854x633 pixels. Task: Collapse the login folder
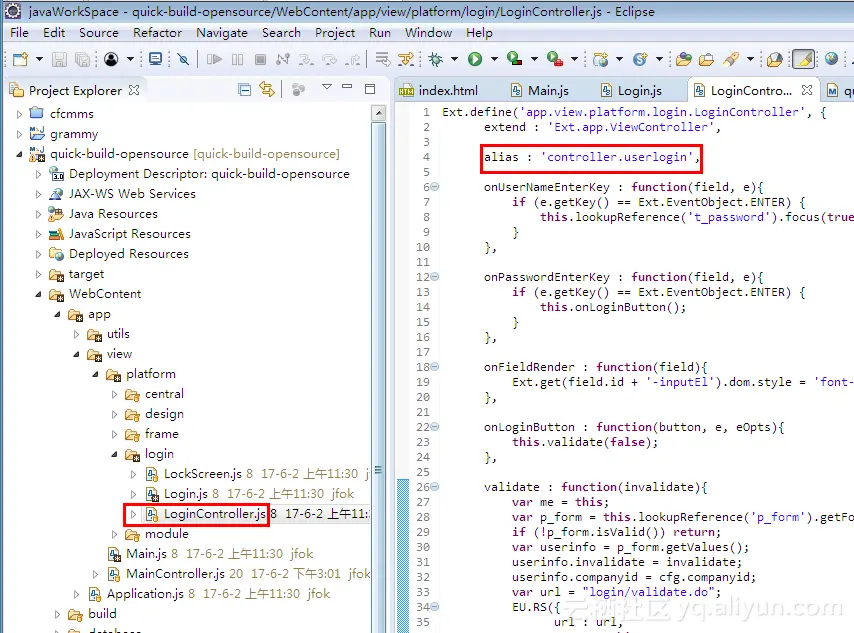coord(114,454)
